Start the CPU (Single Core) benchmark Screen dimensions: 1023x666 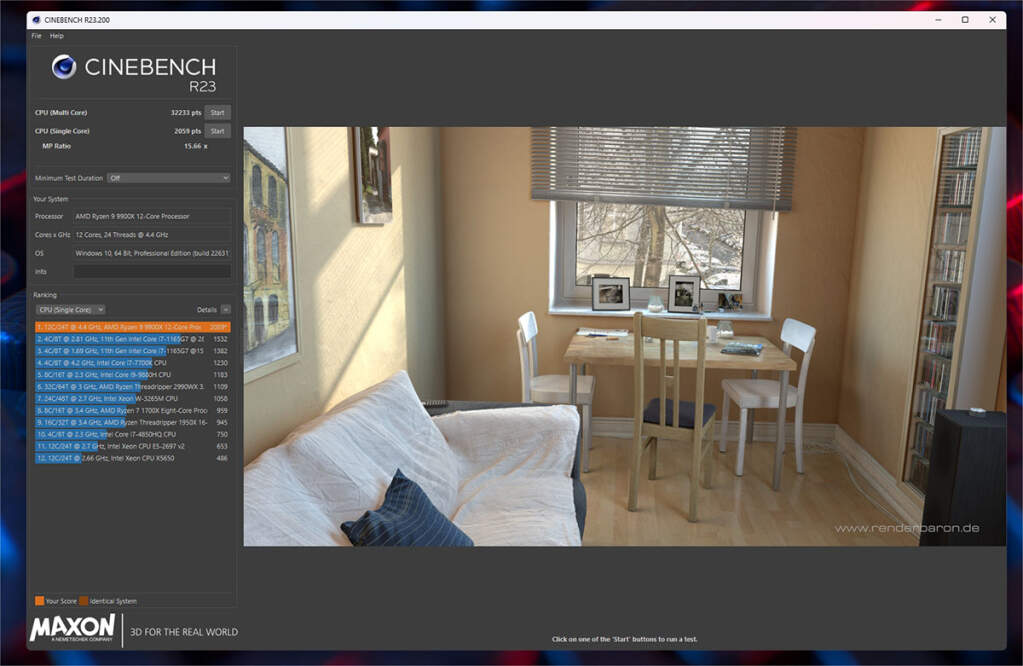[x=217, y=130]
